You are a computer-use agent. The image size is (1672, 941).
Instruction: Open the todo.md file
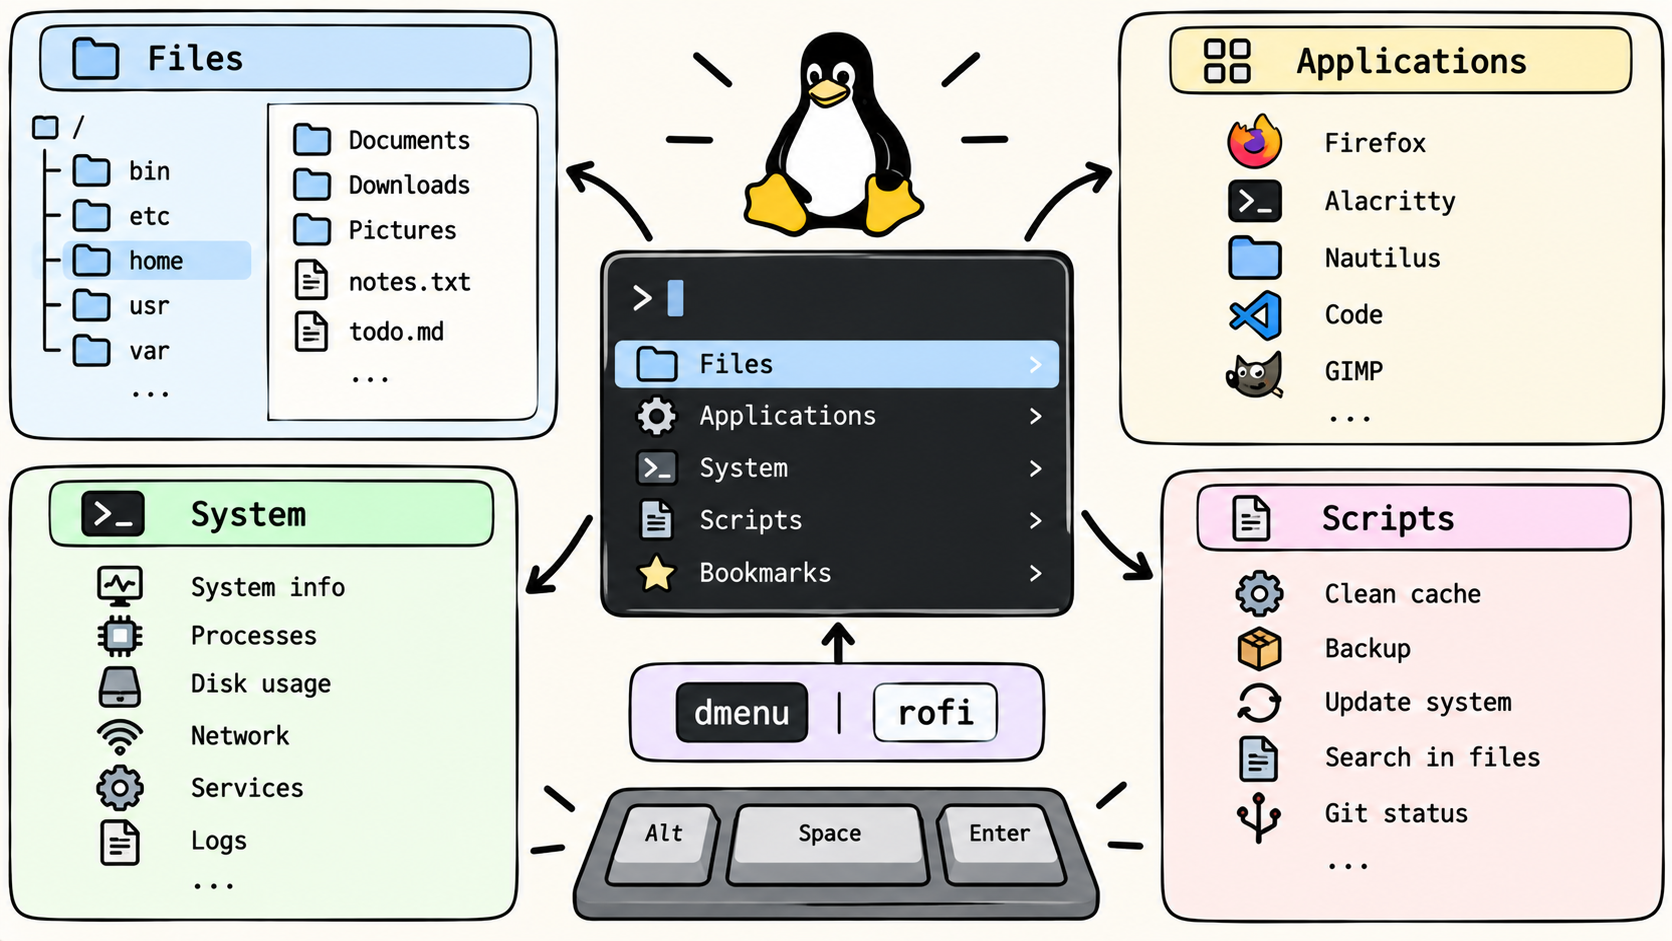tap(369, 331)
